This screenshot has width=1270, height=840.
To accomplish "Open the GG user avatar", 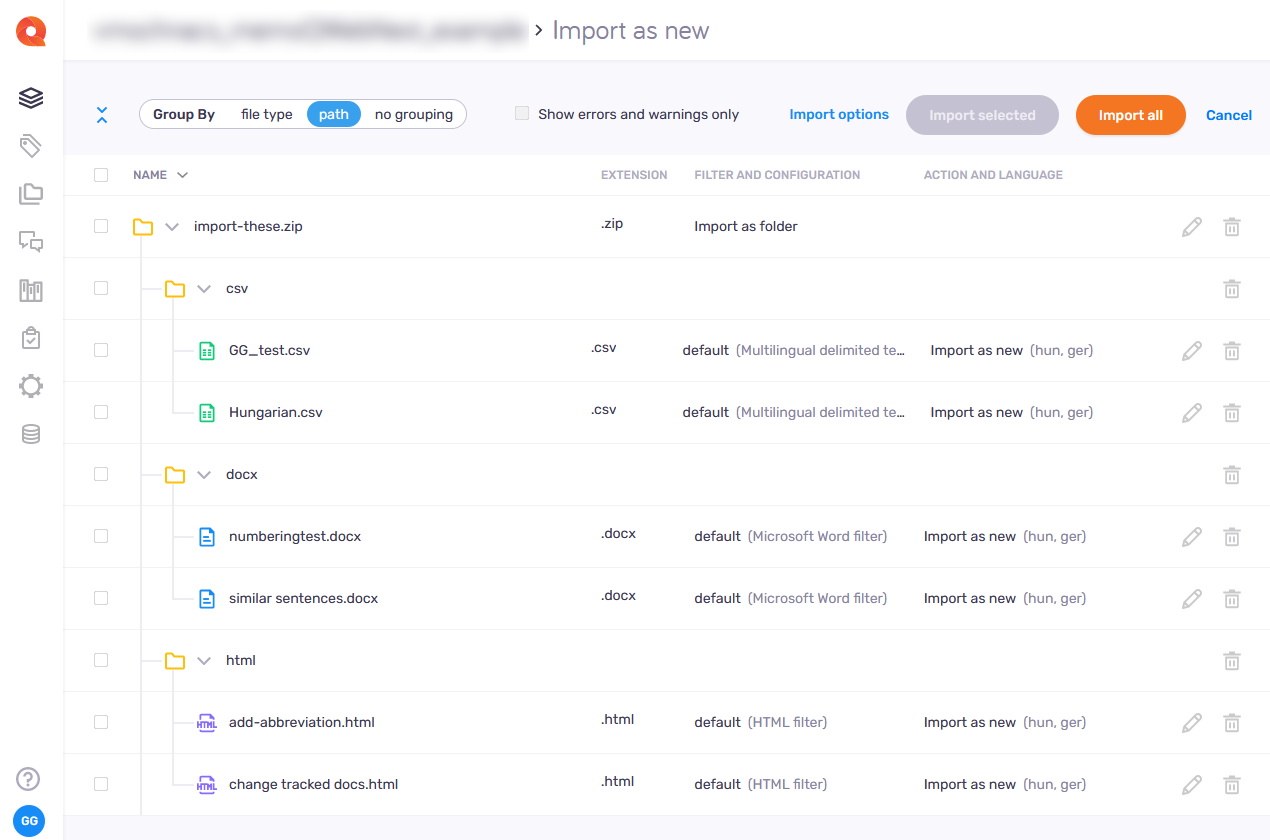I will [x=30, y=821].
